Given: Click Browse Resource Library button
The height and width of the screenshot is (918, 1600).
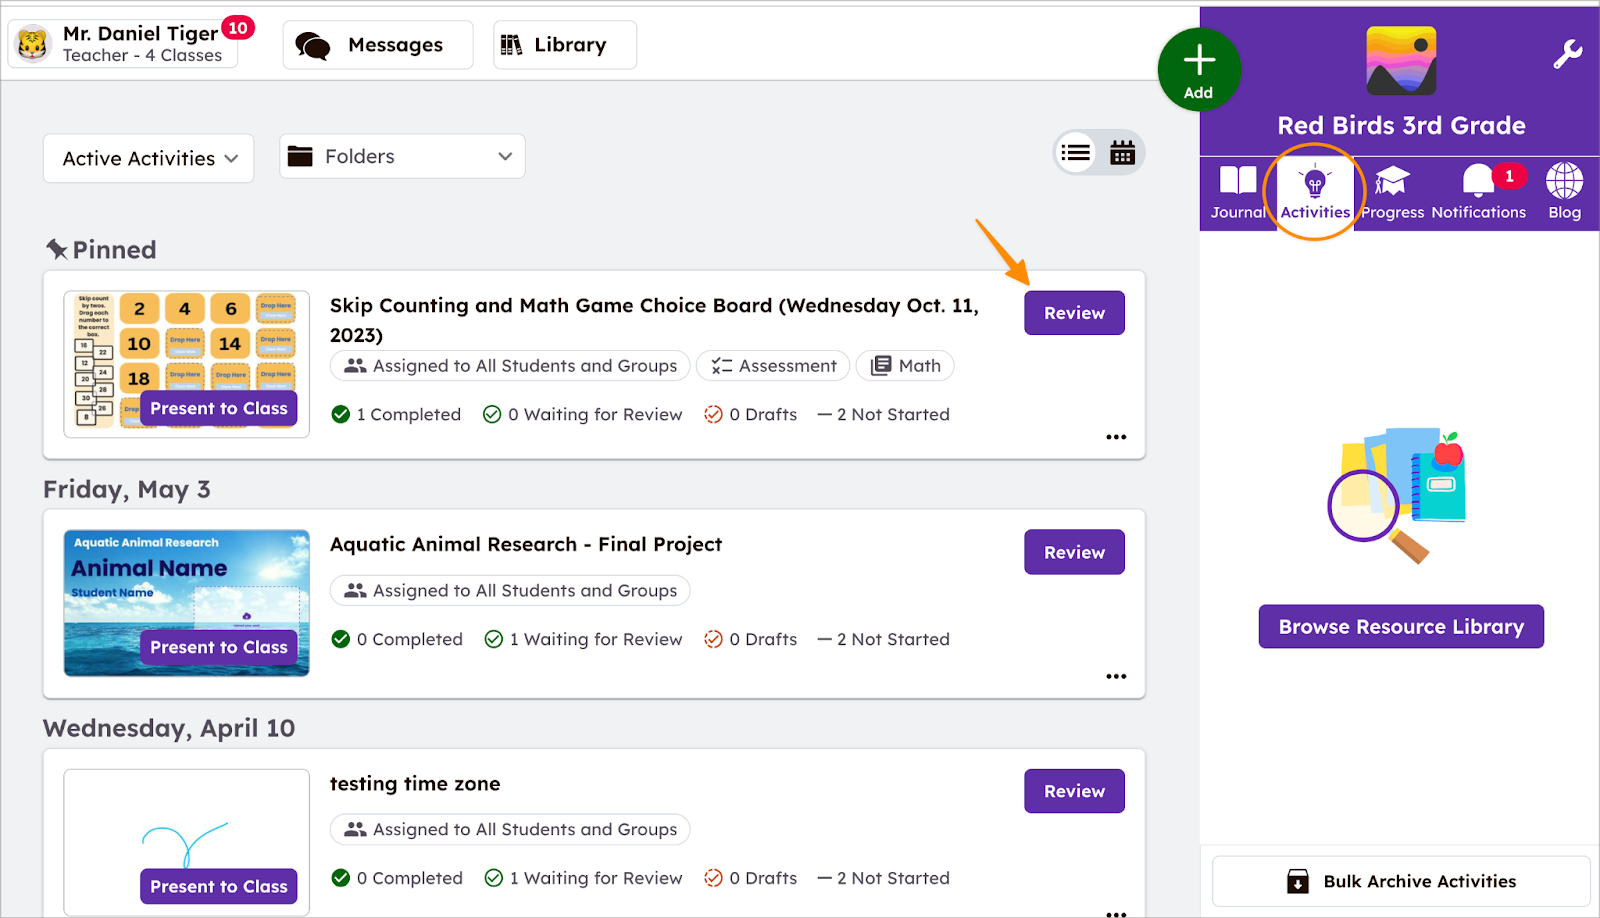Looking at the screenshot, I should (1400, 627).
